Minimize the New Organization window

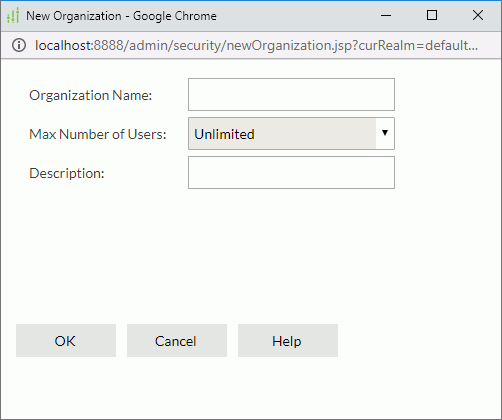coord(386,15)
